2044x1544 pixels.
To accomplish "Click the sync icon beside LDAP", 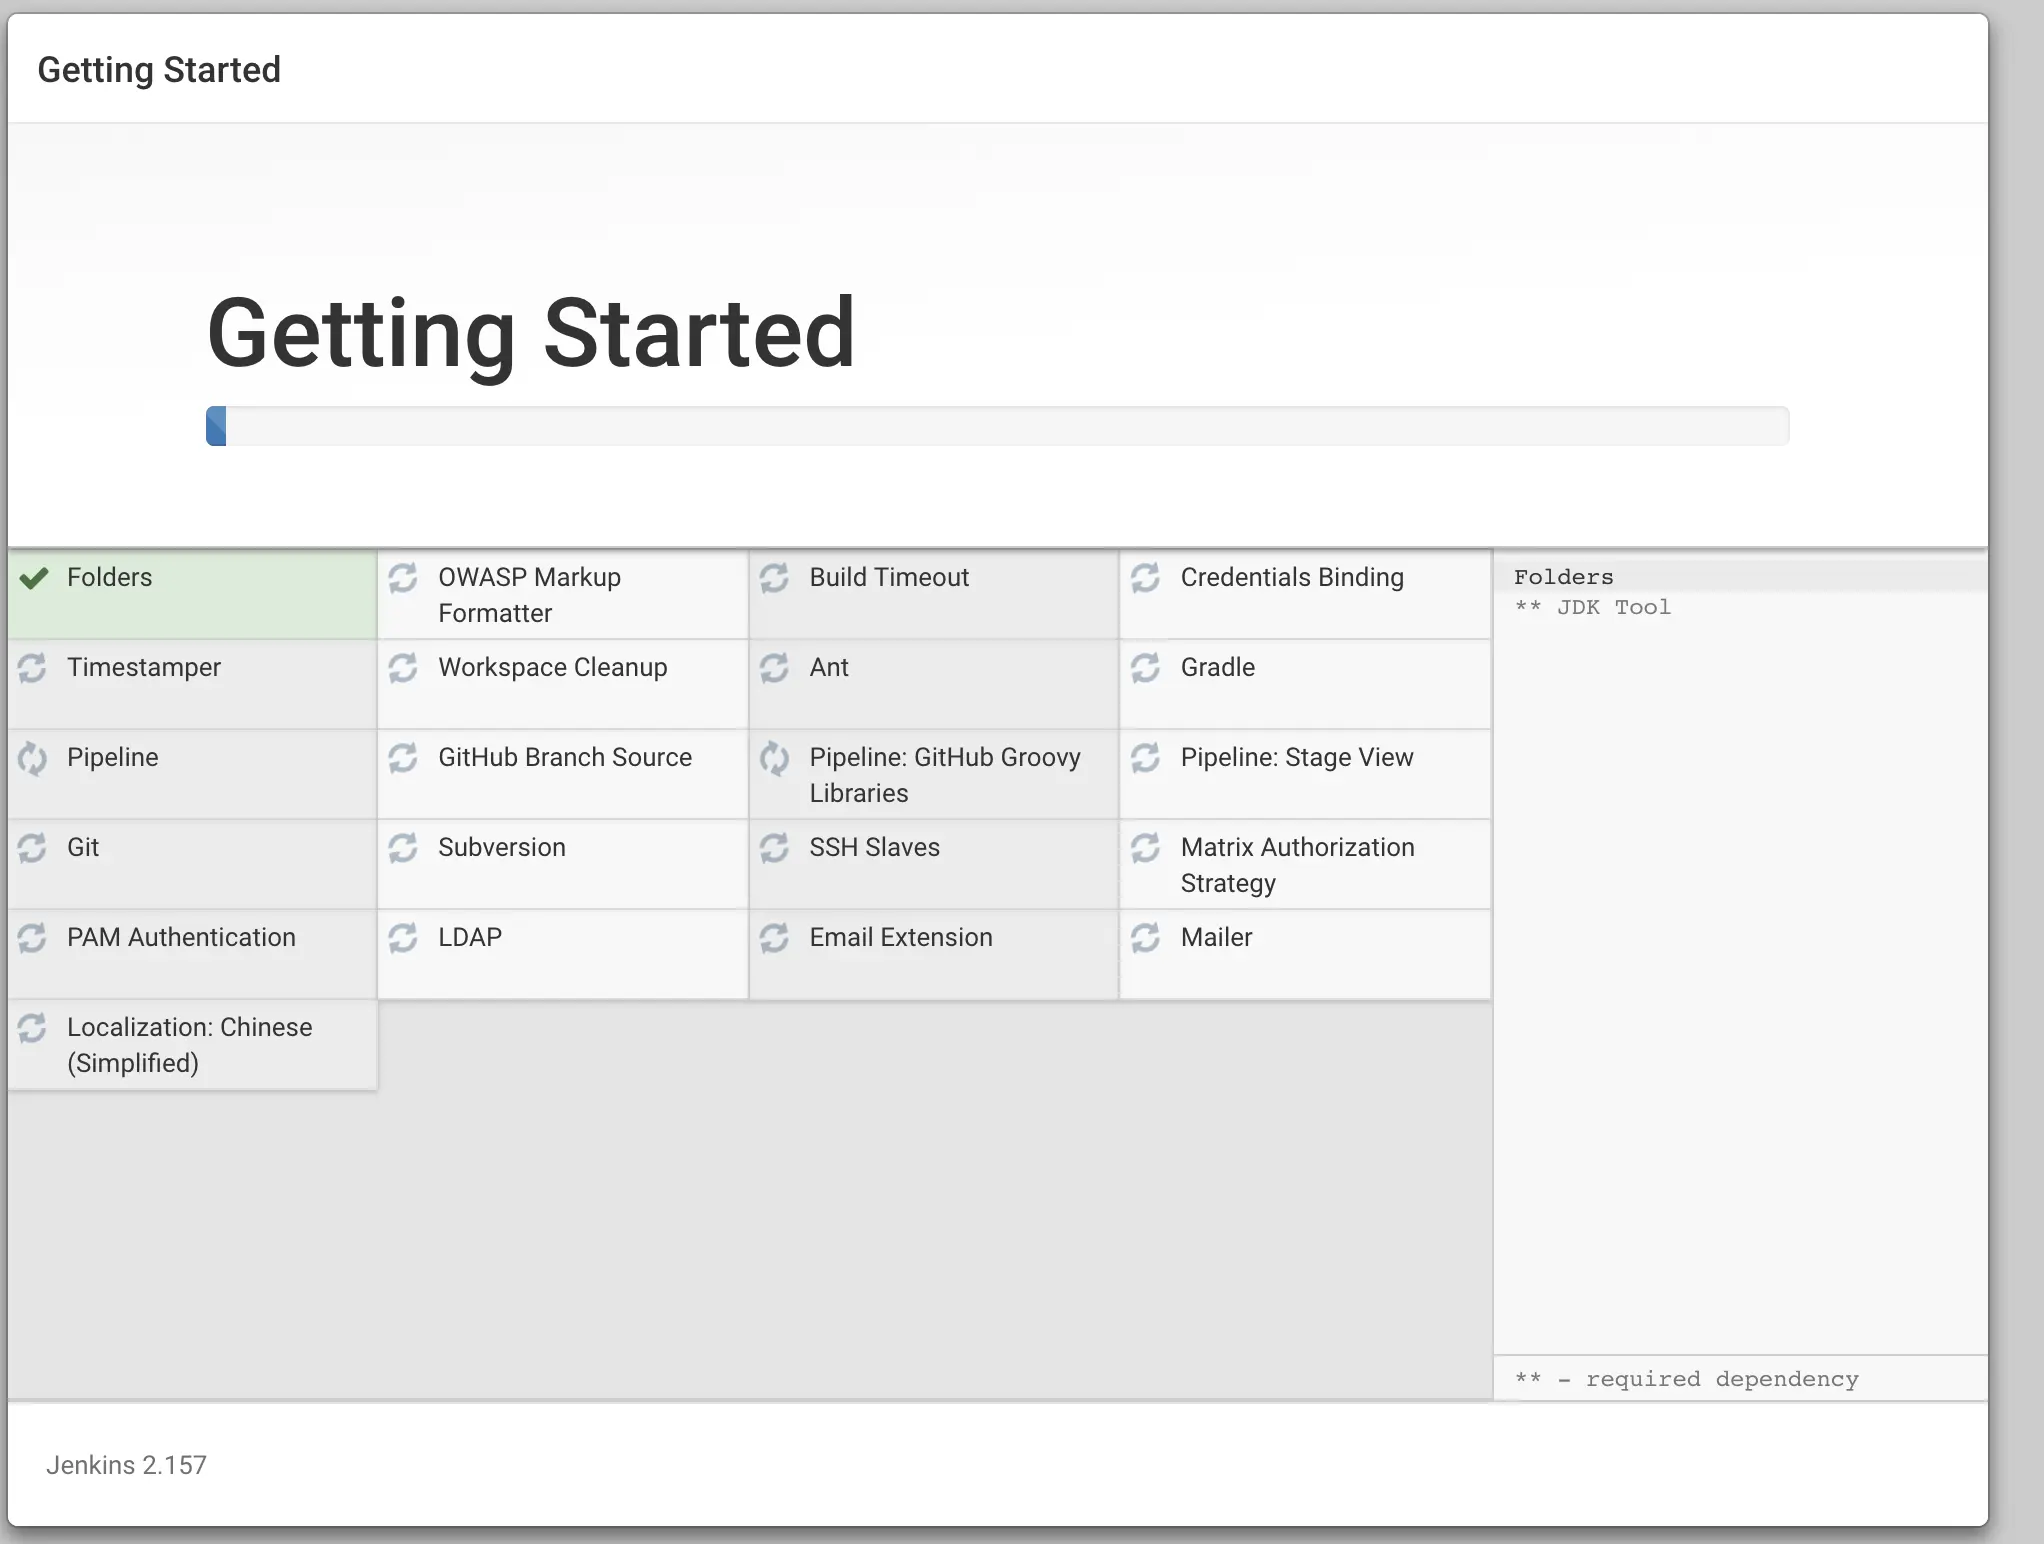I will [x=403, y=938].
